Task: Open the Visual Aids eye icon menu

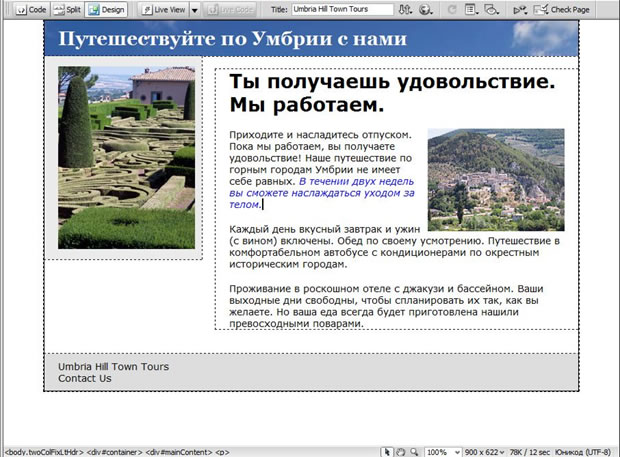Action: [491, 9]
